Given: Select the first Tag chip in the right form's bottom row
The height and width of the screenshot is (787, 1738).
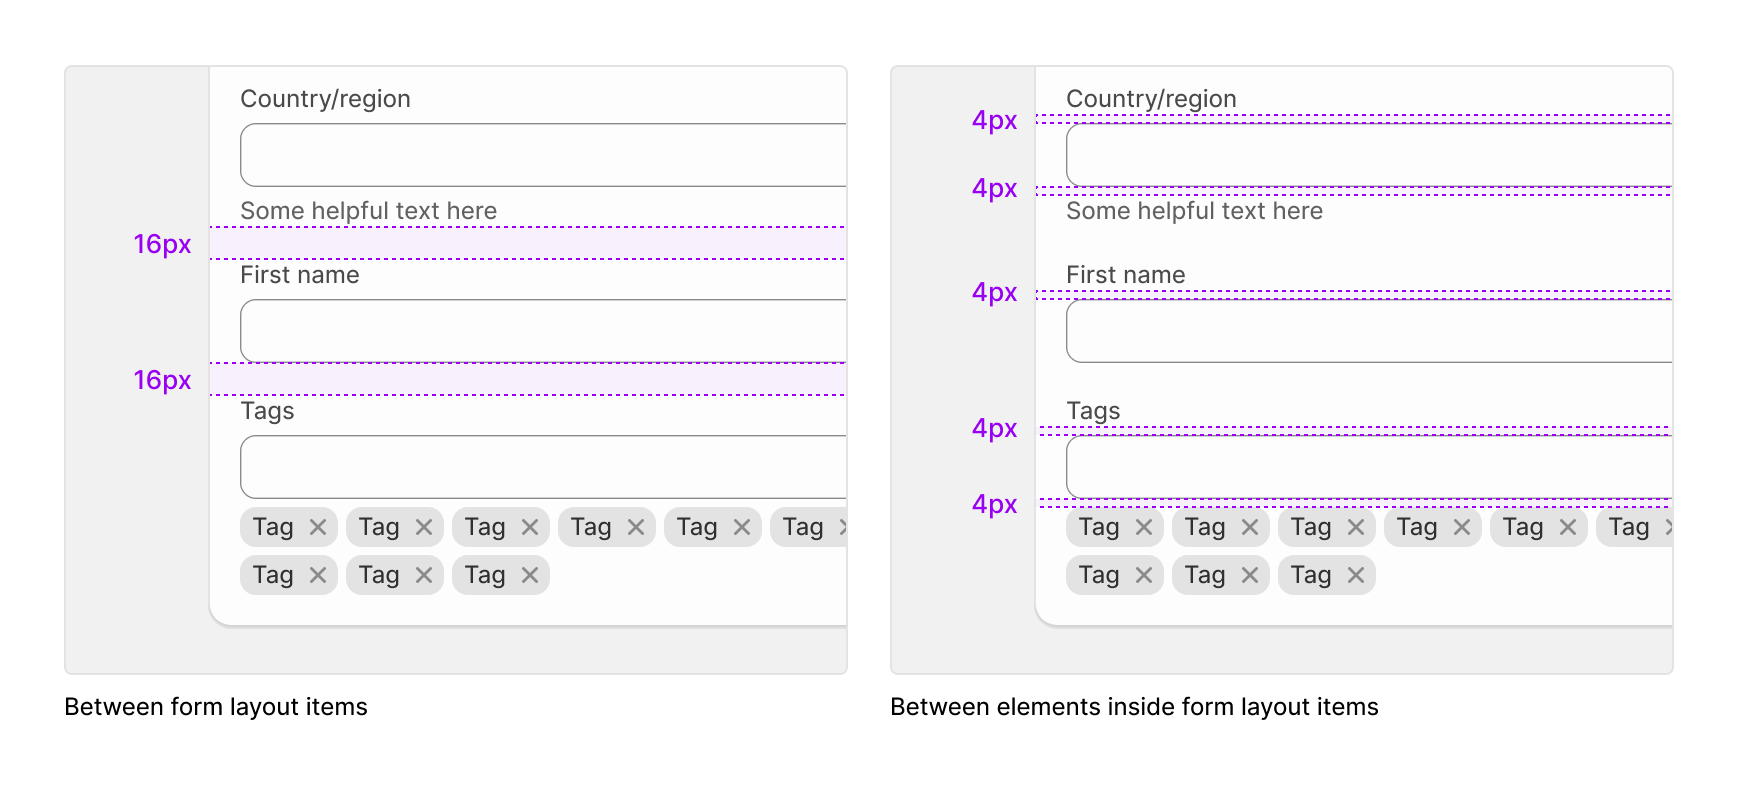Looking at the screenshot, I should pyautogui.click(x=1114, y=575).
